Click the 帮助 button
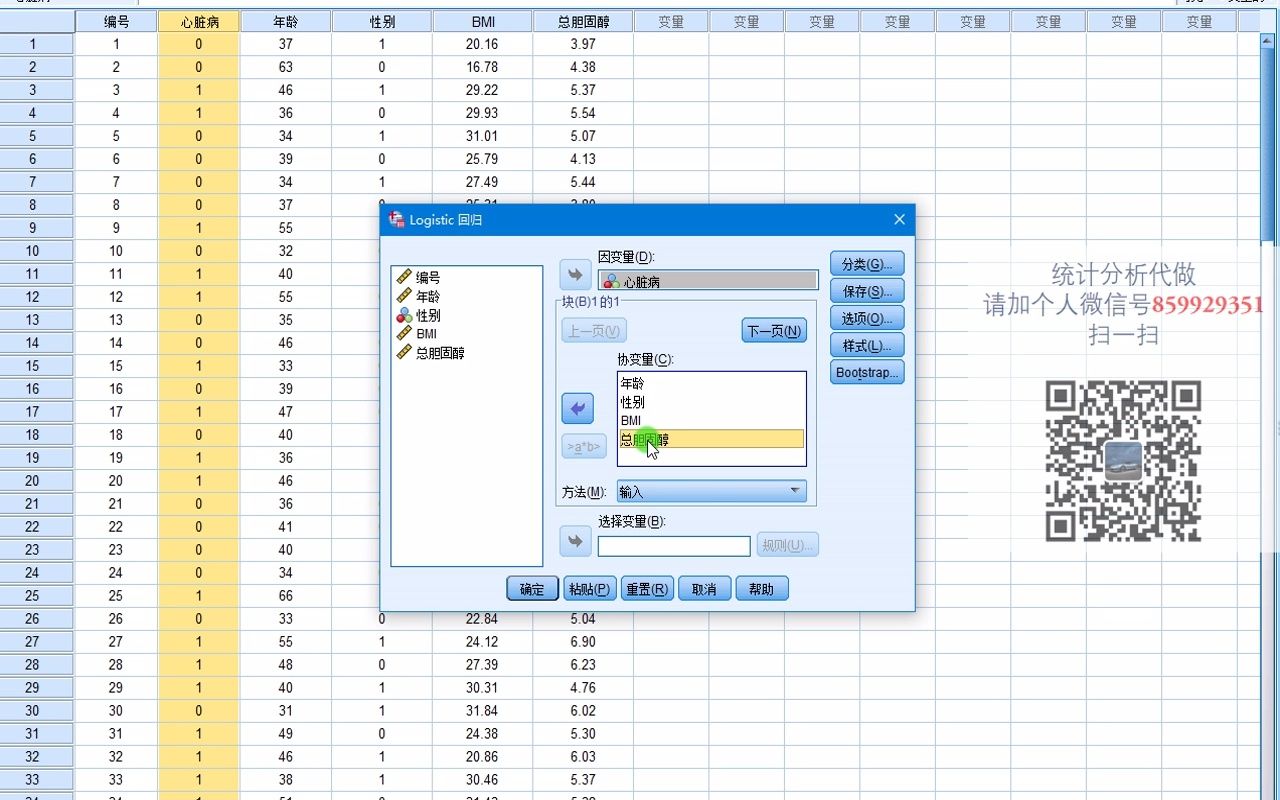 coord(761,589)
